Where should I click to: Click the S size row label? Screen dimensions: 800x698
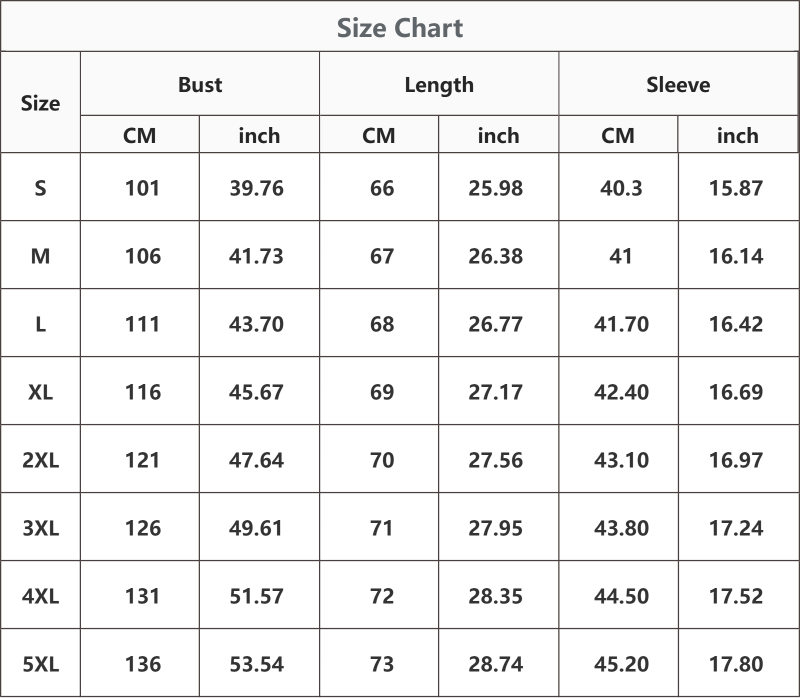40,188
